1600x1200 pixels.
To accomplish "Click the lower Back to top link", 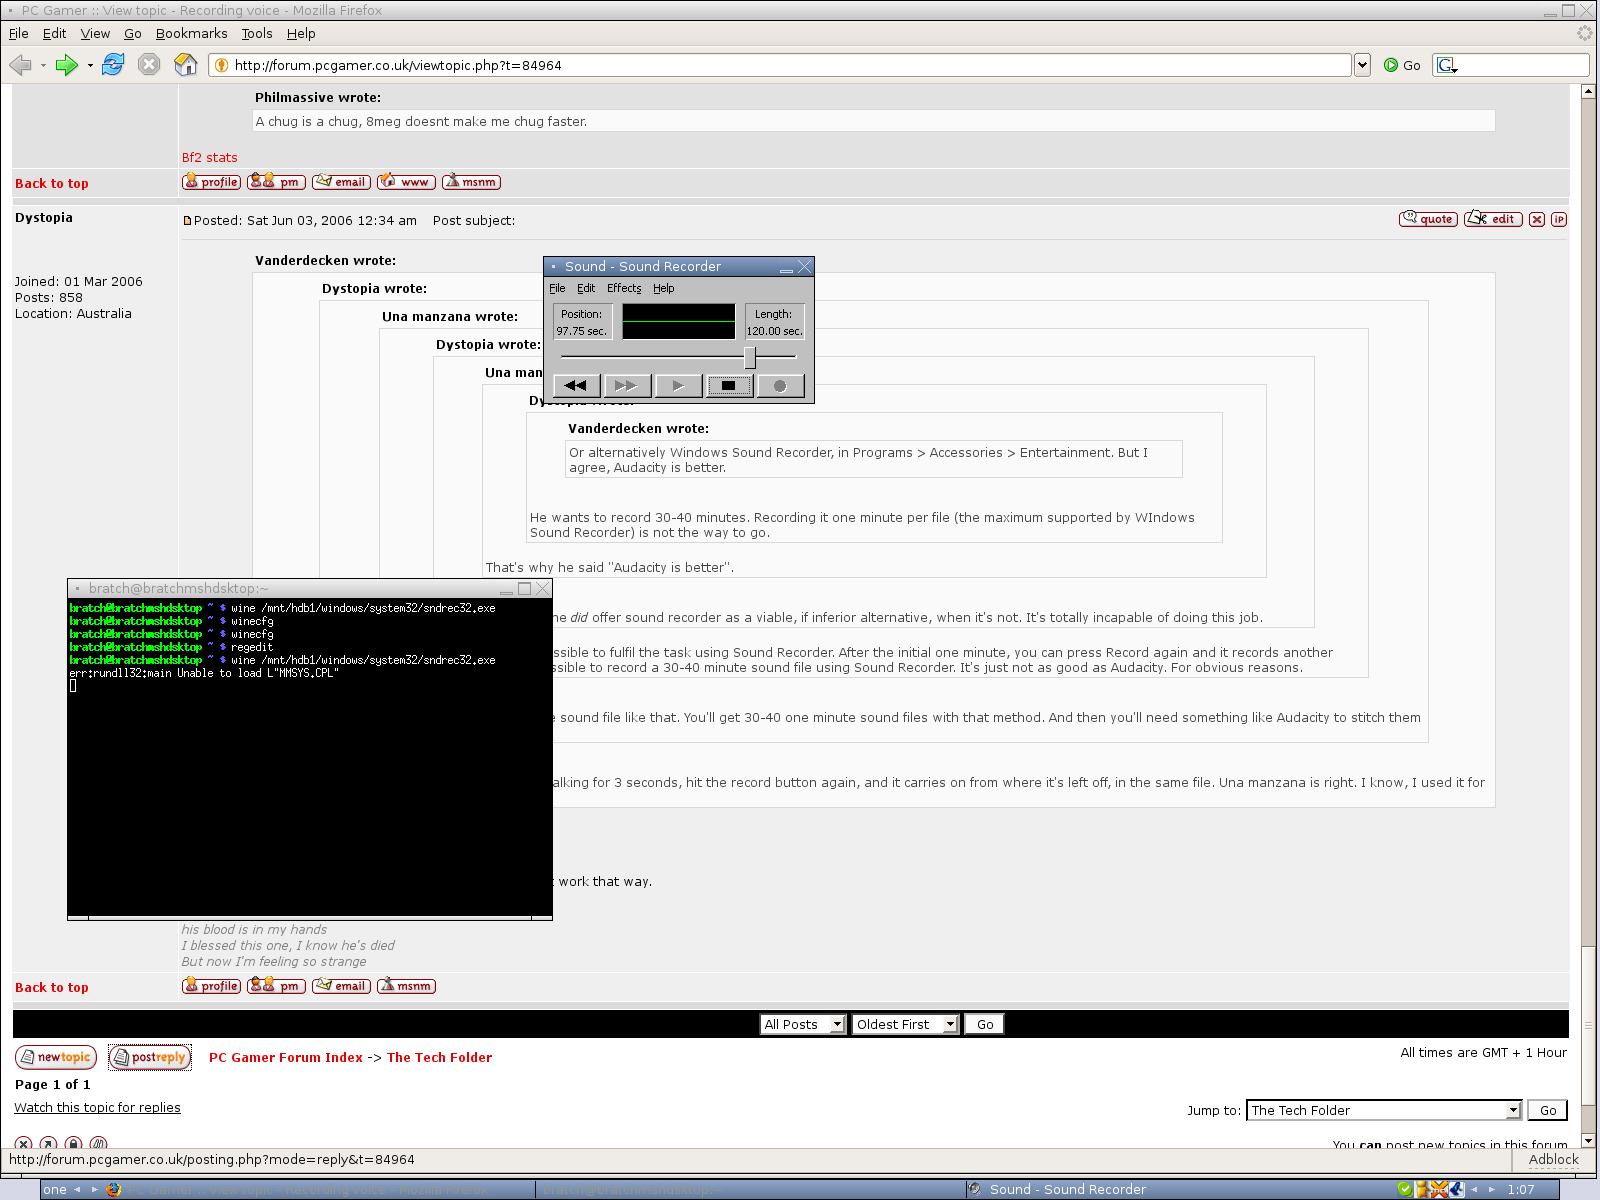I will pyautogui.click(x=52, y=987).
